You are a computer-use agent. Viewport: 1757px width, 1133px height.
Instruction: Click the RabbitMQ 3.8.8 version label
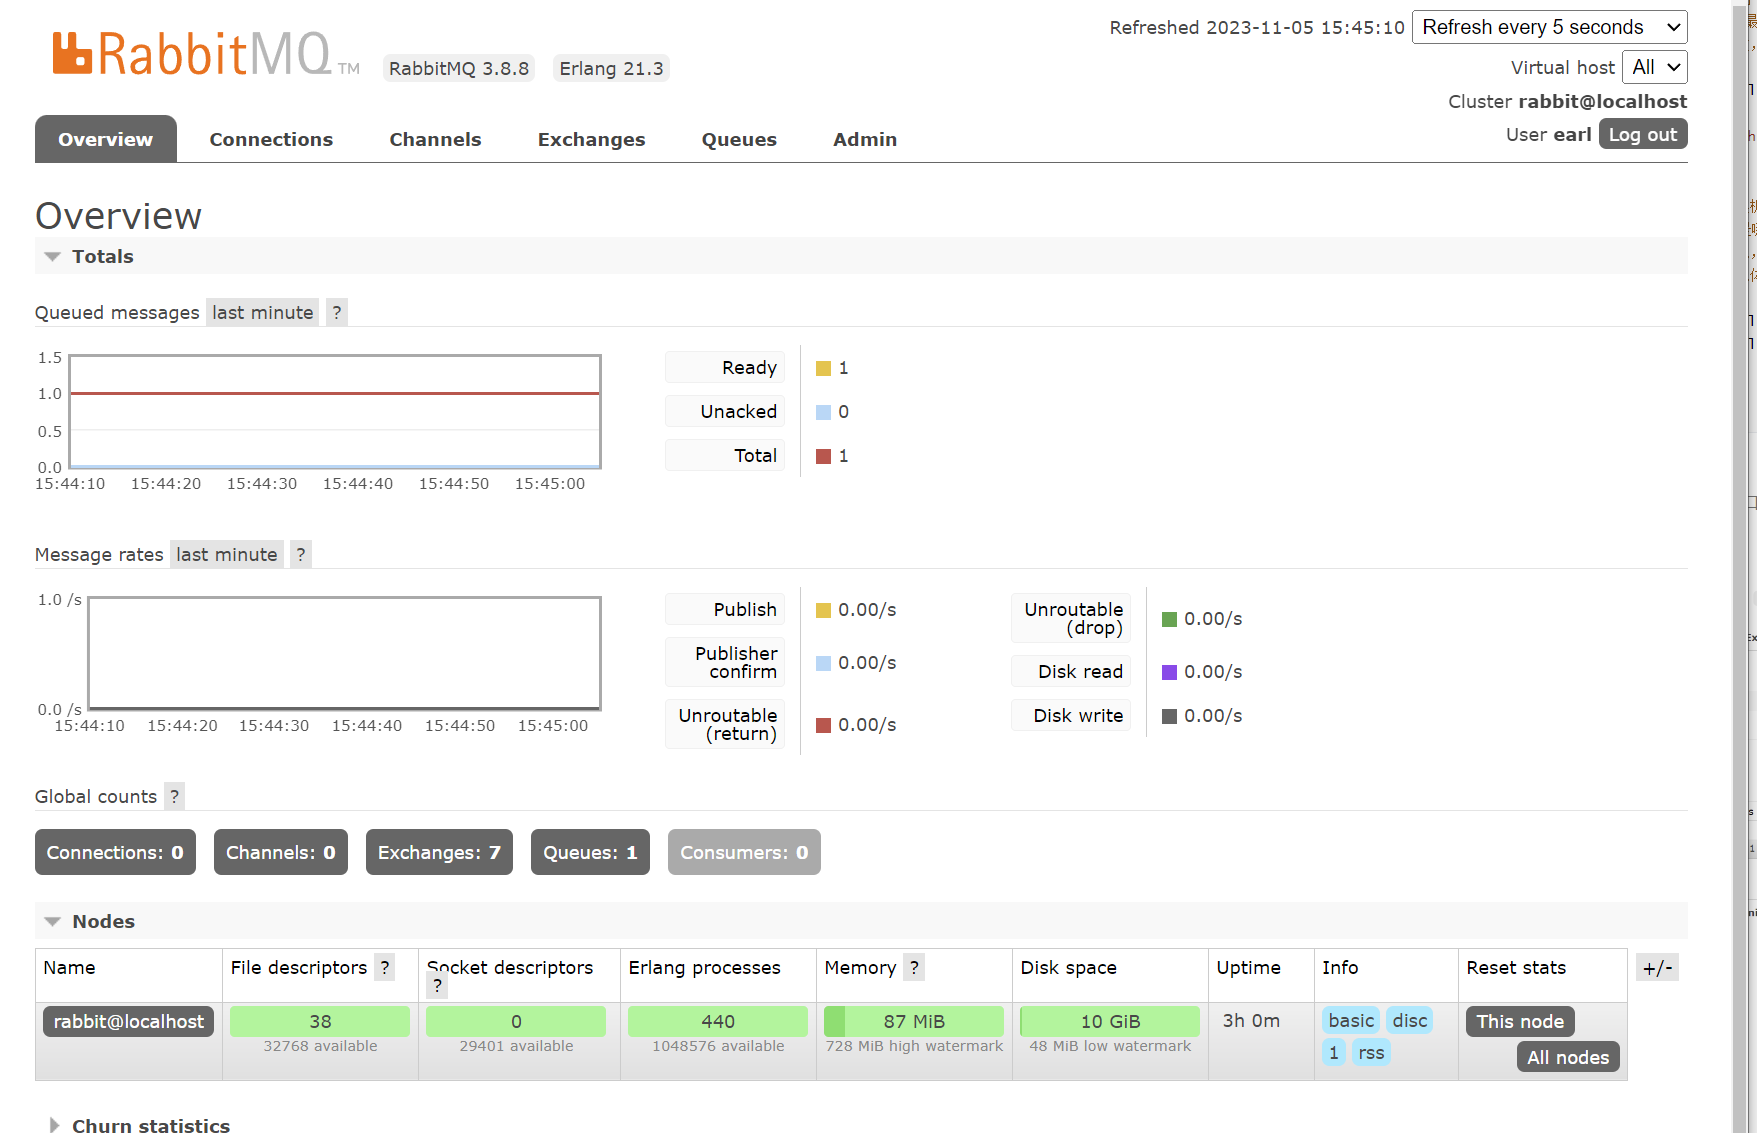coord(459,68)
